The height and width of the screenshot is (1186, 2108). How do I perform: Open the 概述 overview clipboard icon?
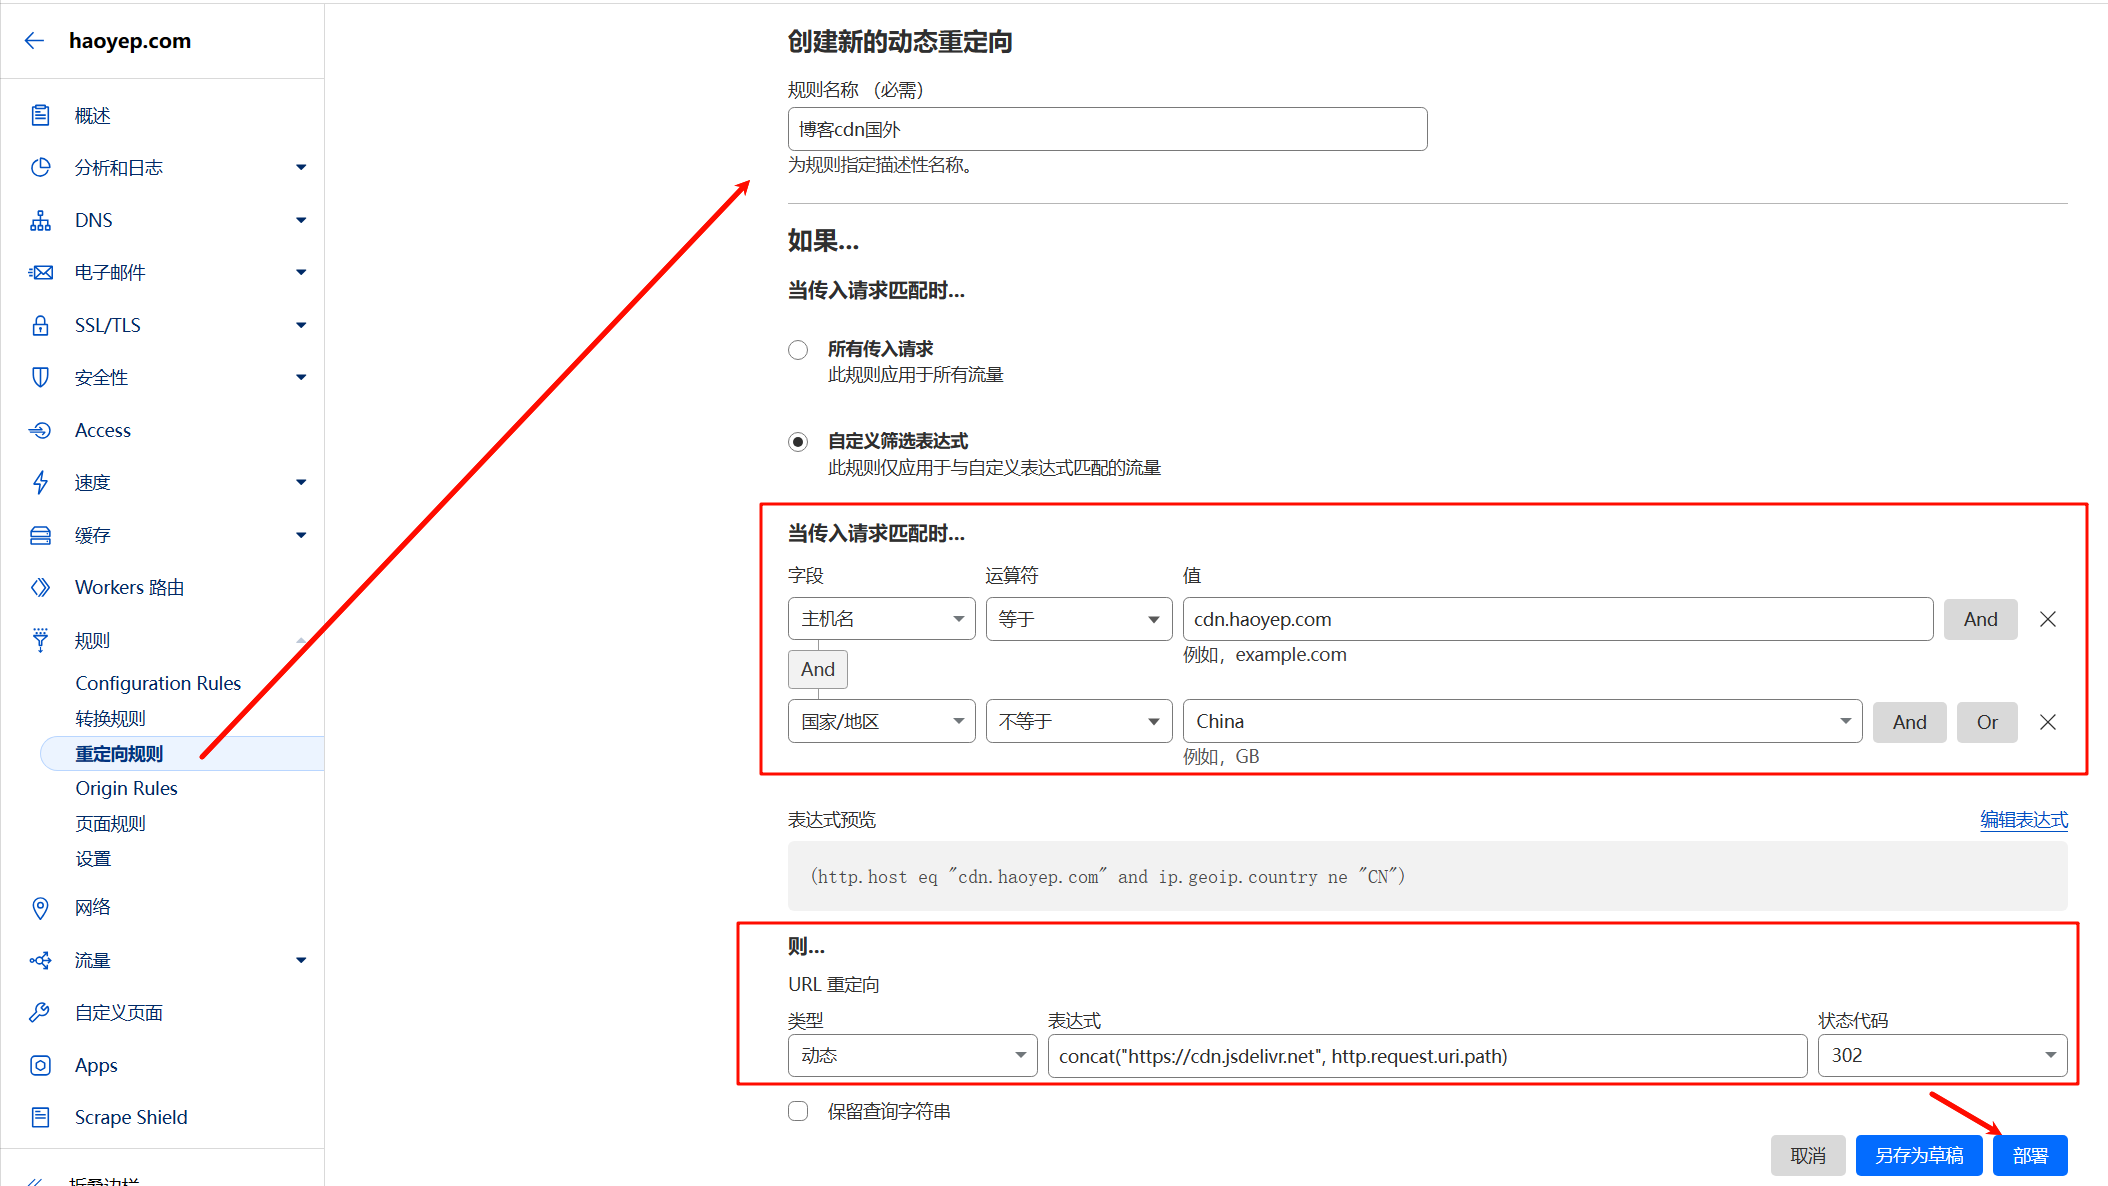[40, 115]
